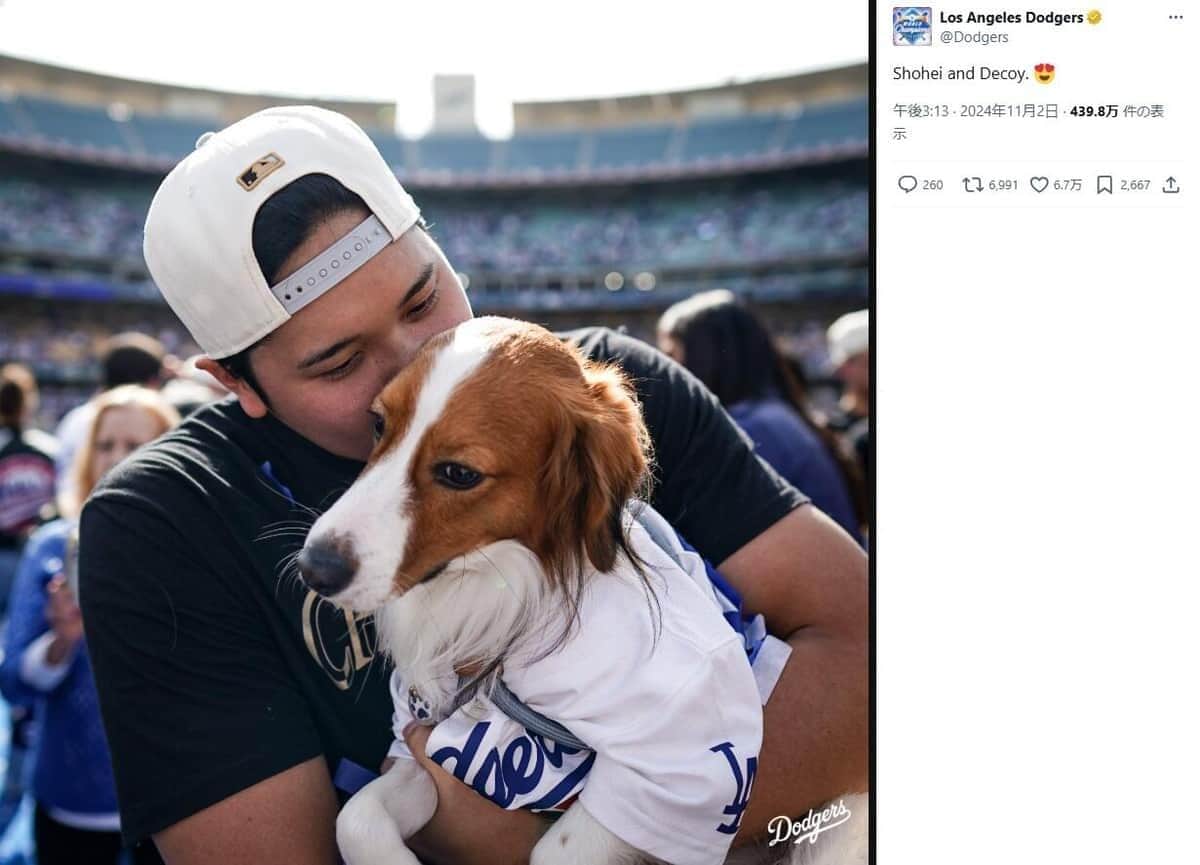Screen dimensions: 1200x865
Task: Click the "Shohei and Decoy." post text
Action: coord(960,73)
